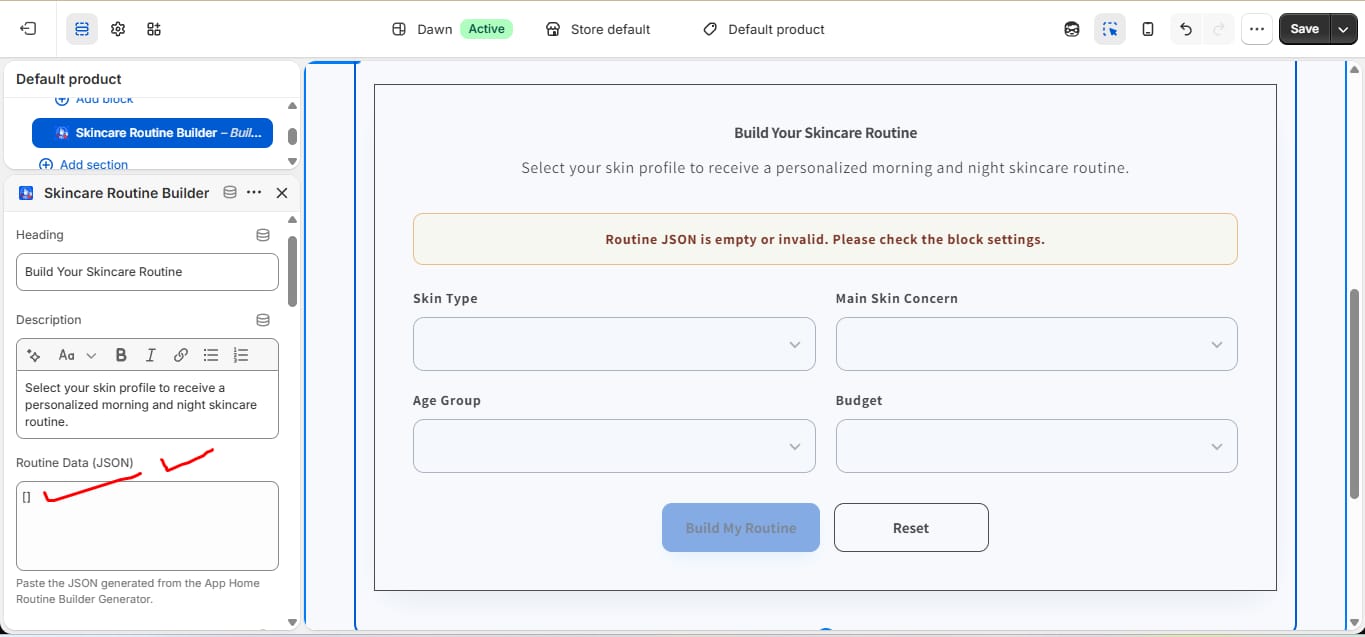Open the Budget dropdown
Viewport: 1365px width, 637px height.
click(1036, 446)
